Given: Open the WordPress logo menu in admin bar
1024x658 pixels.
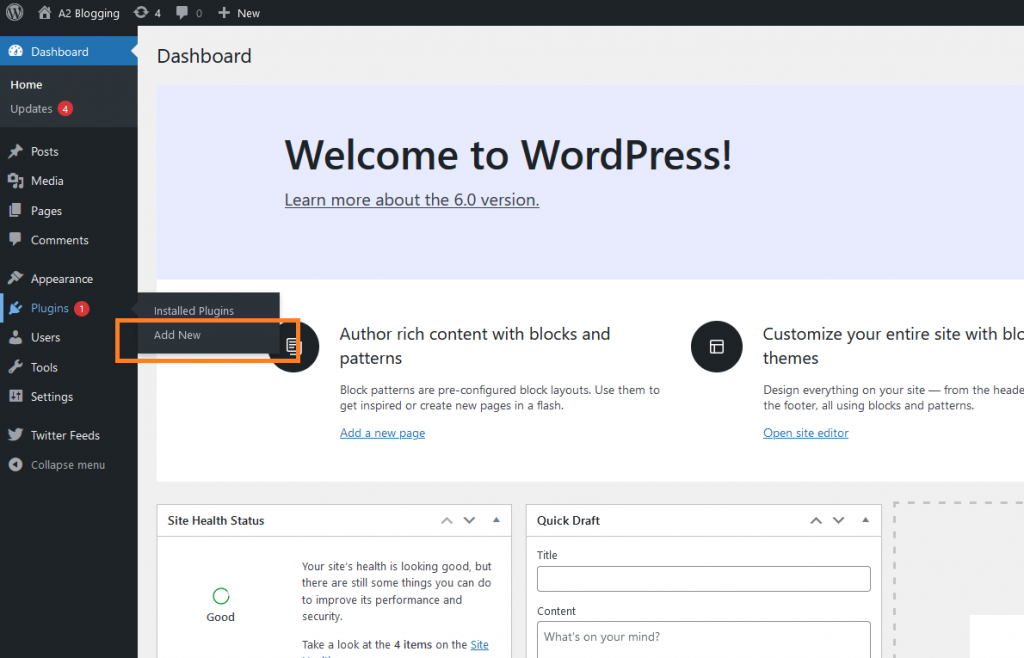Looking at the screenshot, I should click(x=13, y=12).
